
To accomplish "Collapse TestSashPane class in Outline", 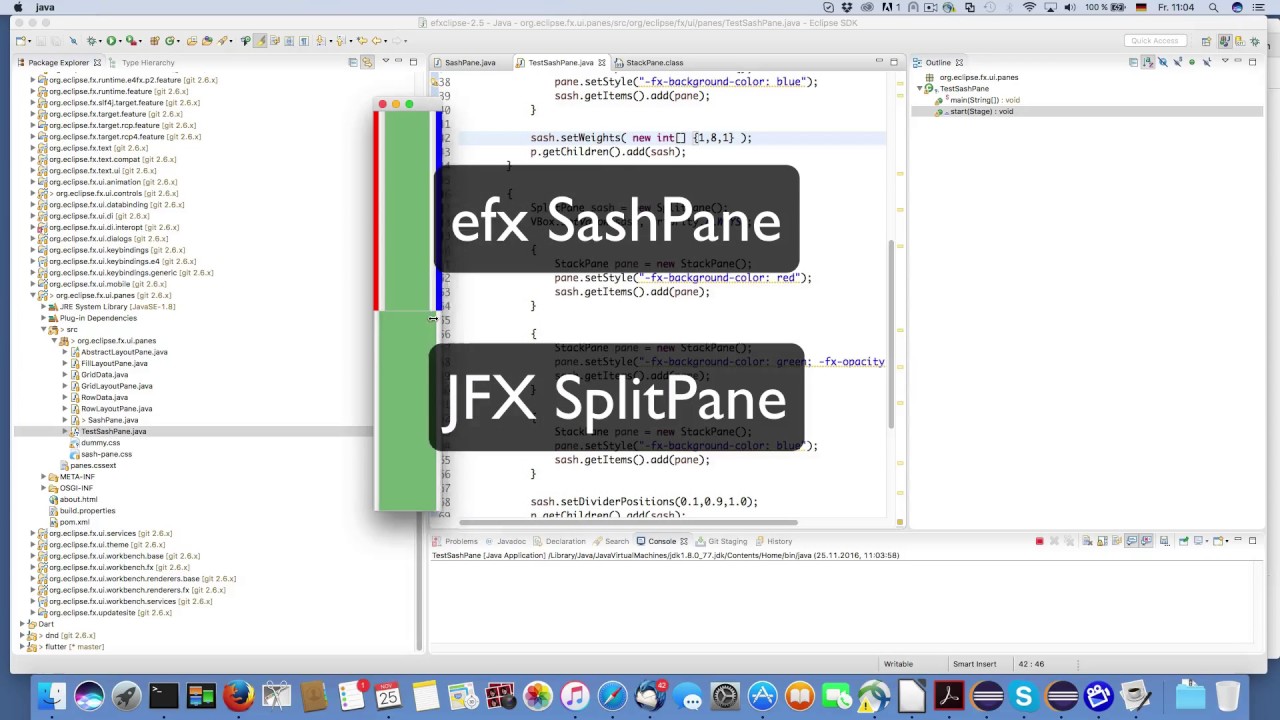I will (x=920, y=89).
